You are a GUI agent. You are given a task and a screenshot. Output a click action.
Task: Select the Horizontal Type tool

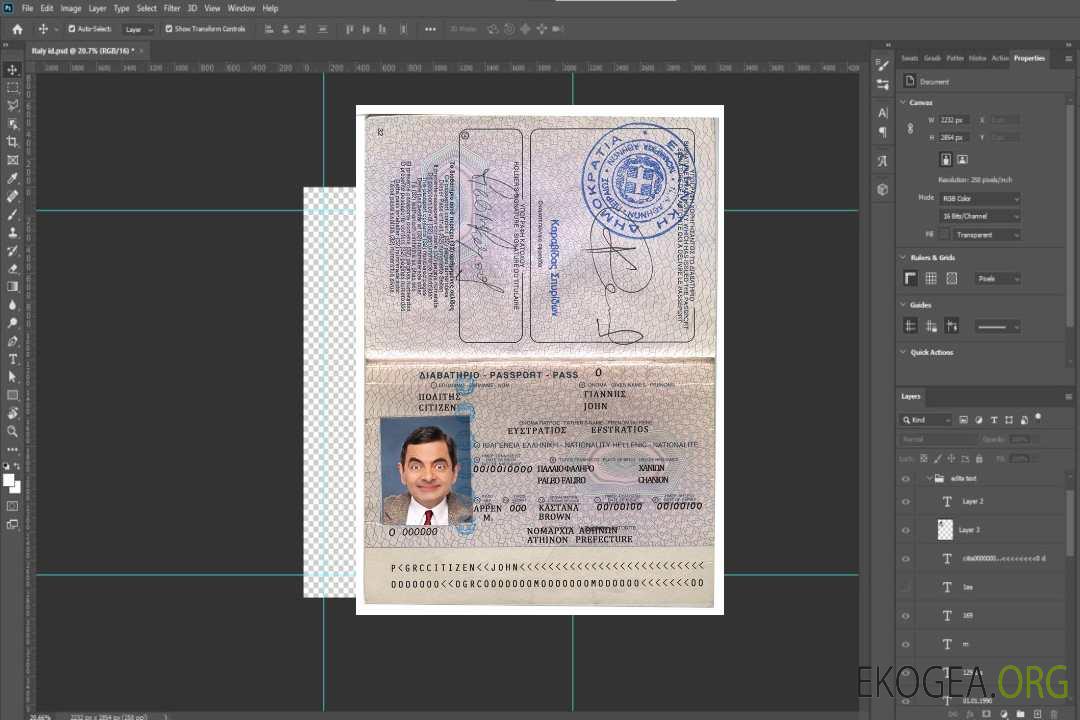tap(12, 359)
